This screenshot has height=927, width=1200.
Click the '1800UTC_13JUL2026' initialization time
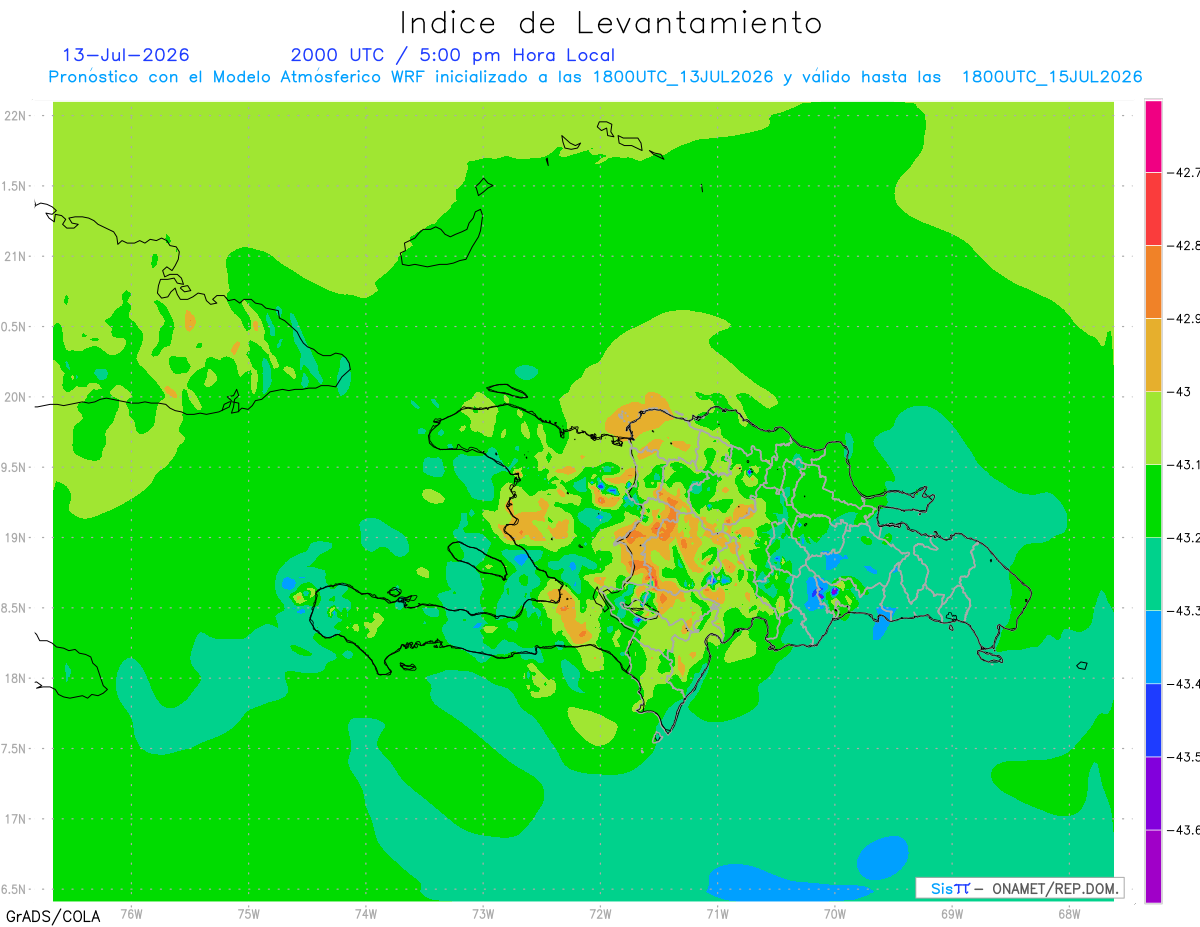click(x=683, y=77)
